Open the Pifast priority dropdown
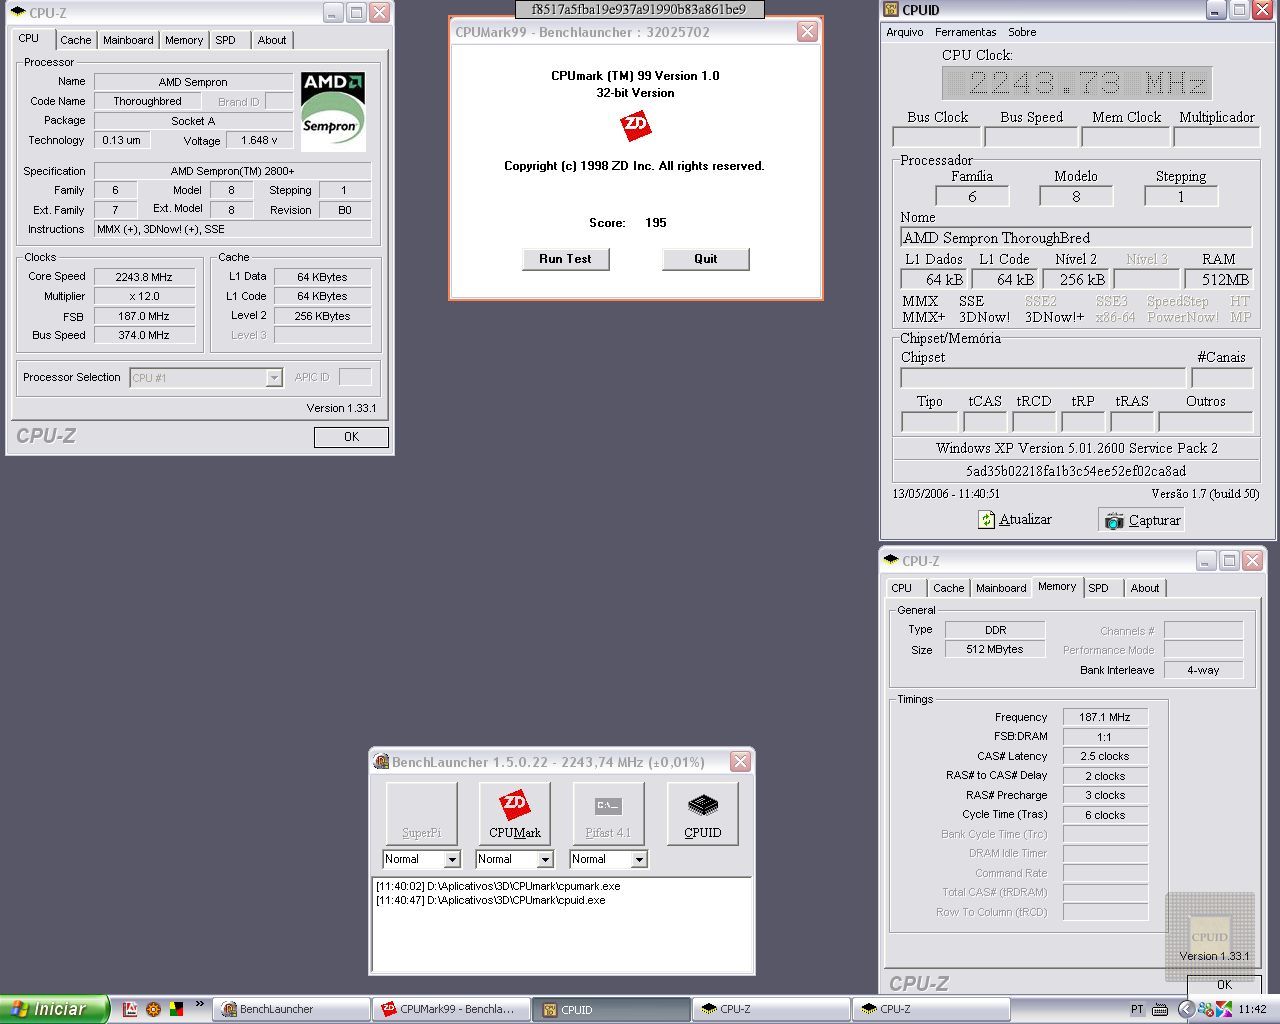This screenshot has width=1280, height=1024. 639,859
